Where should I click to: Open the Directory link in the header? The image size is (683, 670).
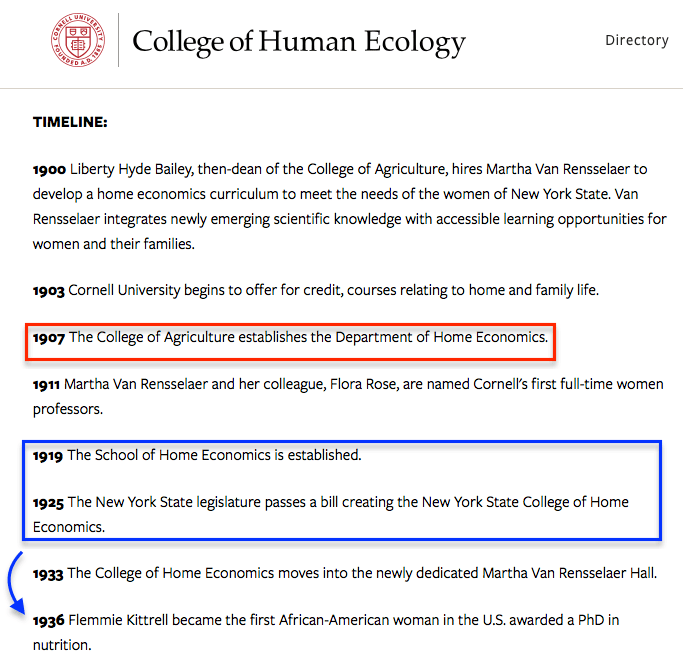(x=636, y=40)
